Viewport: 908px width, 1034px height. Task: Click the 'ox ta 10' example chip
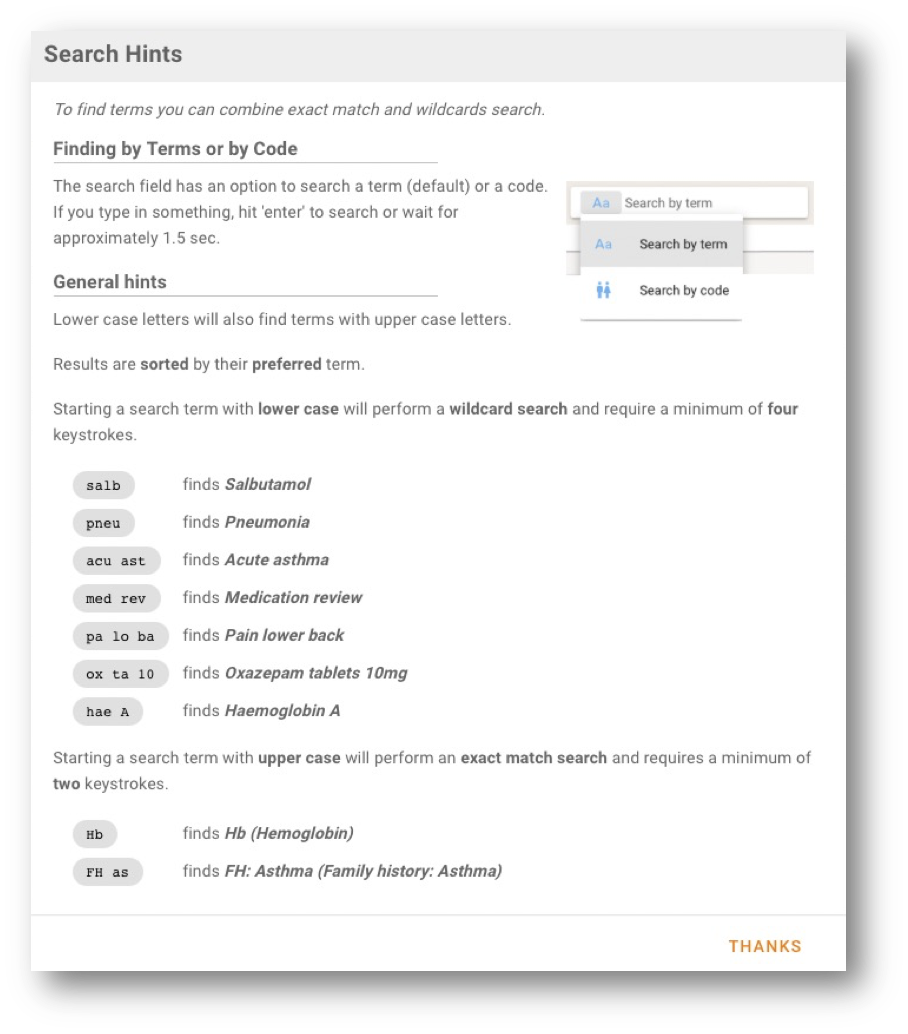pyautogui.click(x=120, y=674)
